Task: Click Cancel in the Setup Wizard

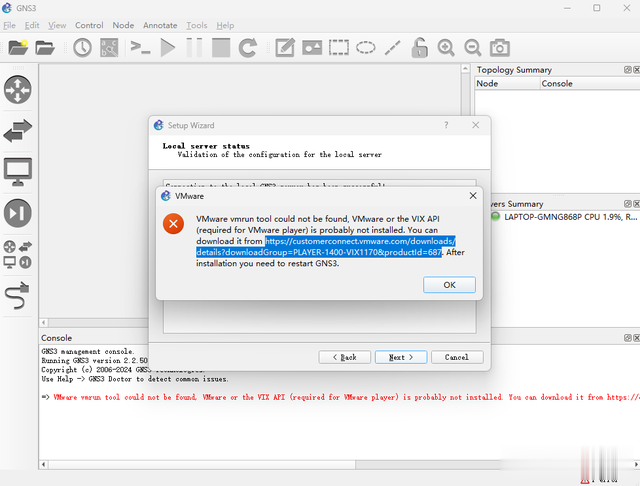Action: (457, 357)
